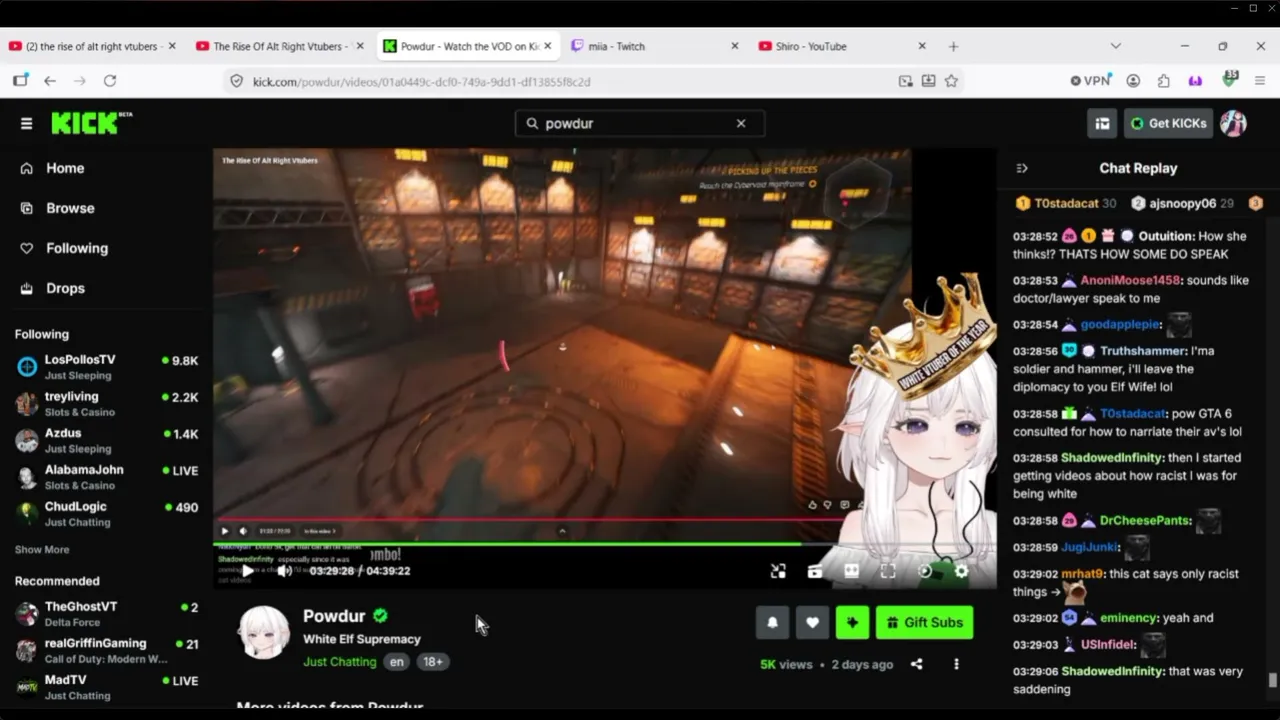Switch to the miia - Twitch tab
The height and width of the screenshot is (720, 1280).
tap(654, 46)
